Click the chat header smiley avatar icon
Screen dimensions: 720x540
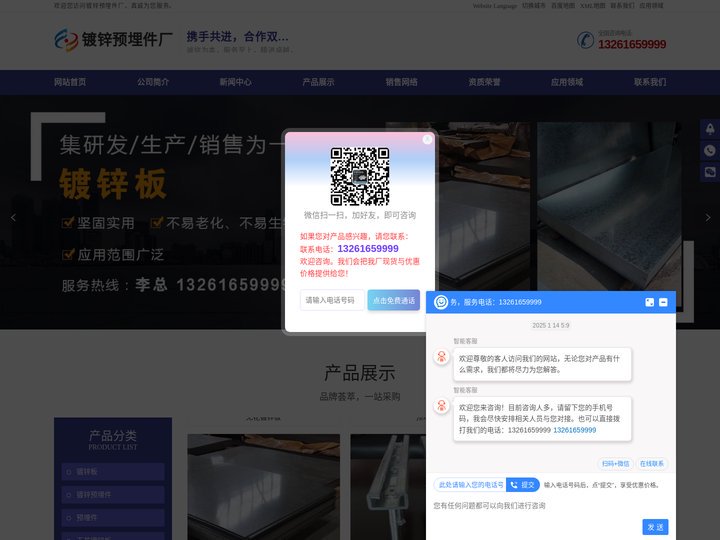[x=441, y=302]
